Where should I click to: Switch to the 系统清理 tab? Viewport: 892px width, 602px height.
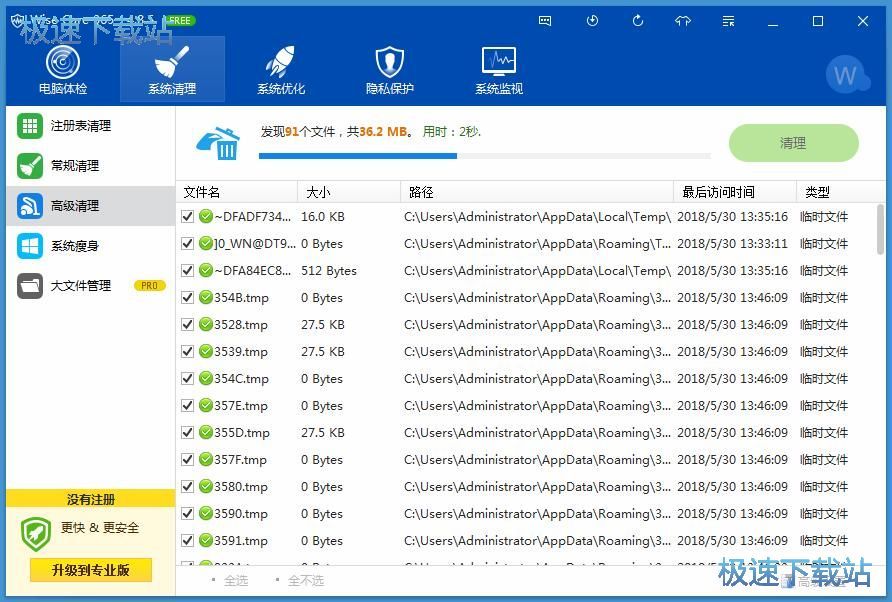coord(172,70)
